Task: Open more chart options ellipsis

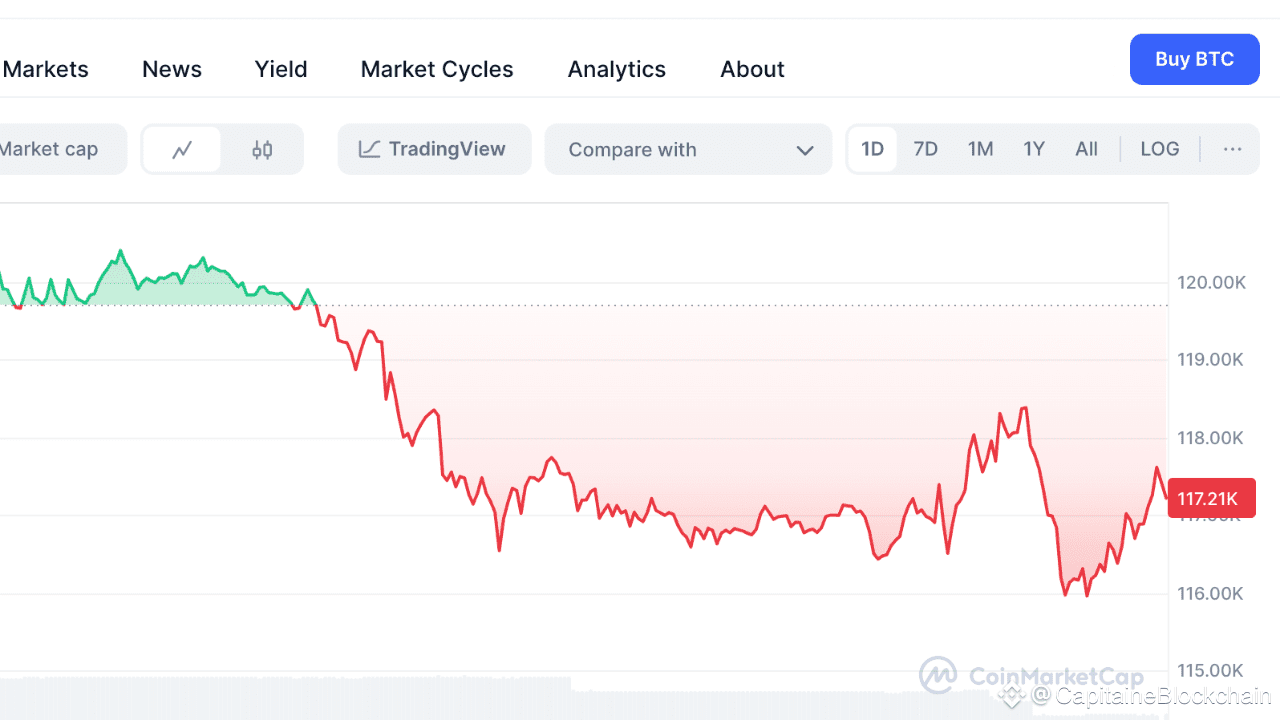Action: coord(1232,150)
